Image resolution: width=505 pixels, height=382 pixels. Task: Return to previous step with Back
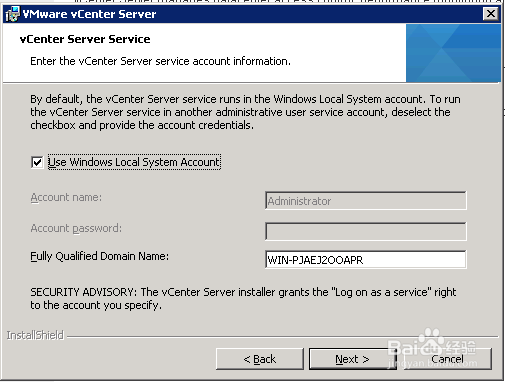tap(260, 359)
